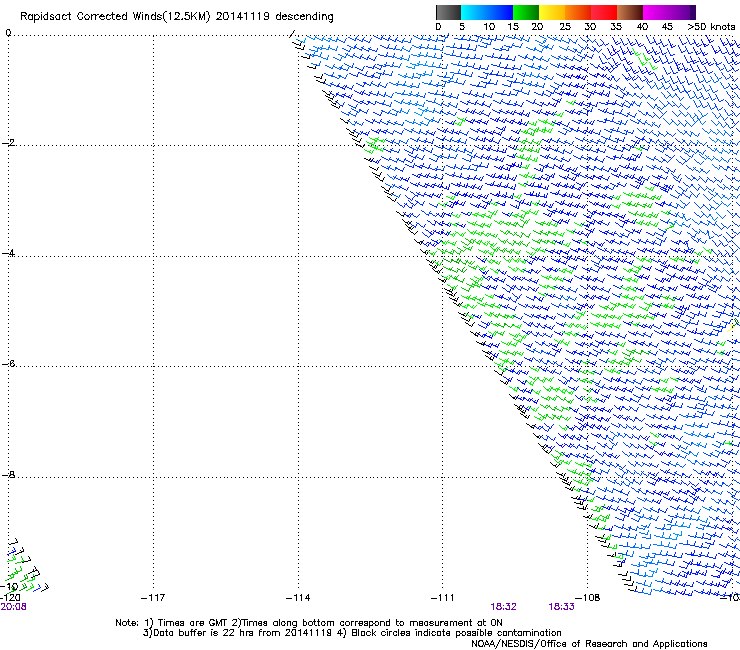This screenshot has width=740, height=650.
Task: Click the latitude axis label '-2'
Action: coord(8,143)
